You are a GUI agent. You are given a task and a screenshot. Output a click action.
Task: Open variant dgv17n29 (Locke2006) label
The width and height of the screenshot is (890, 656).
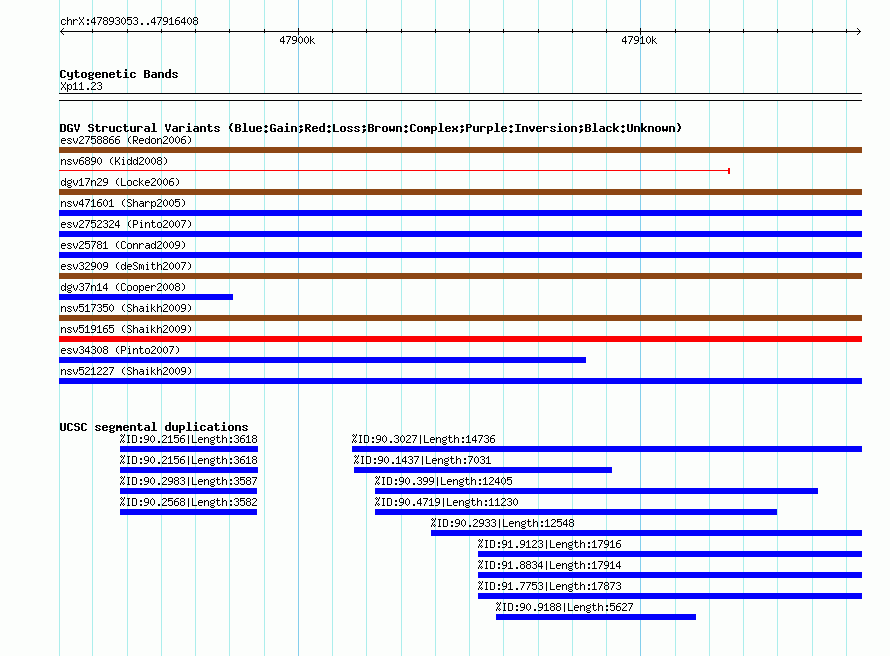coord(120,182)
